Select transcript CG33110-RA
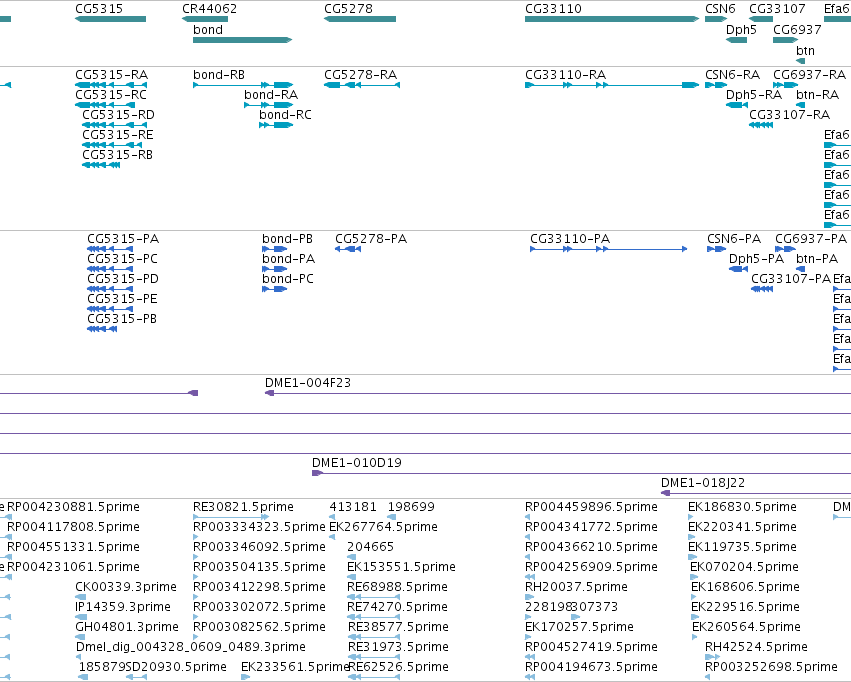The width and height of the screenshot is (851, 682). pos(612,85)
